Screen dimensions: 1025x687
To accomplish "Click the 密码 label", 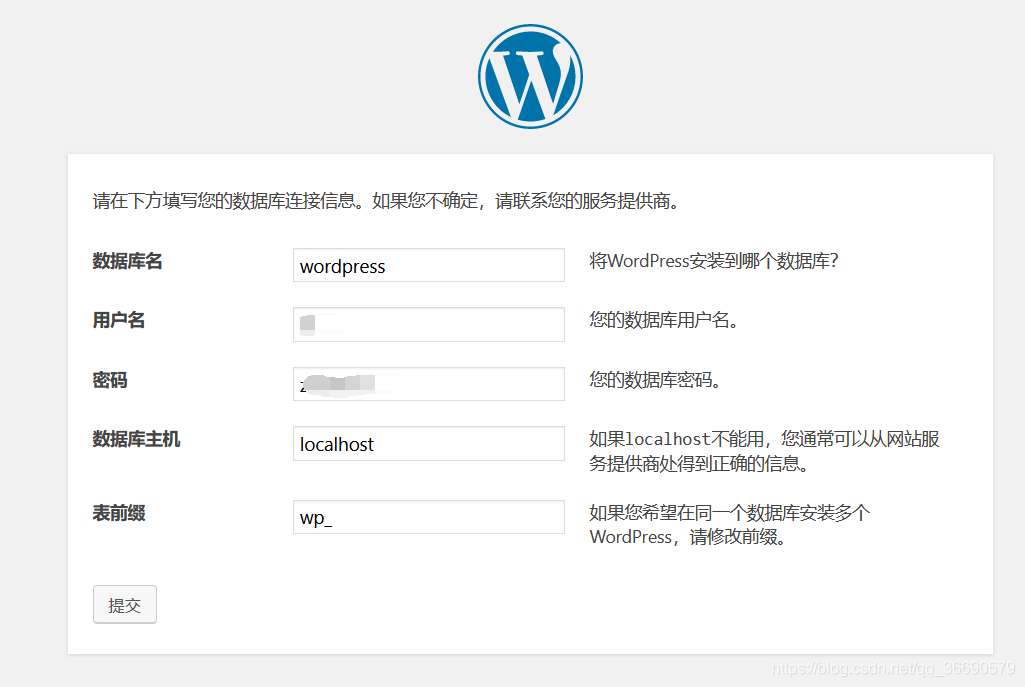I will (x=110, y=380).
